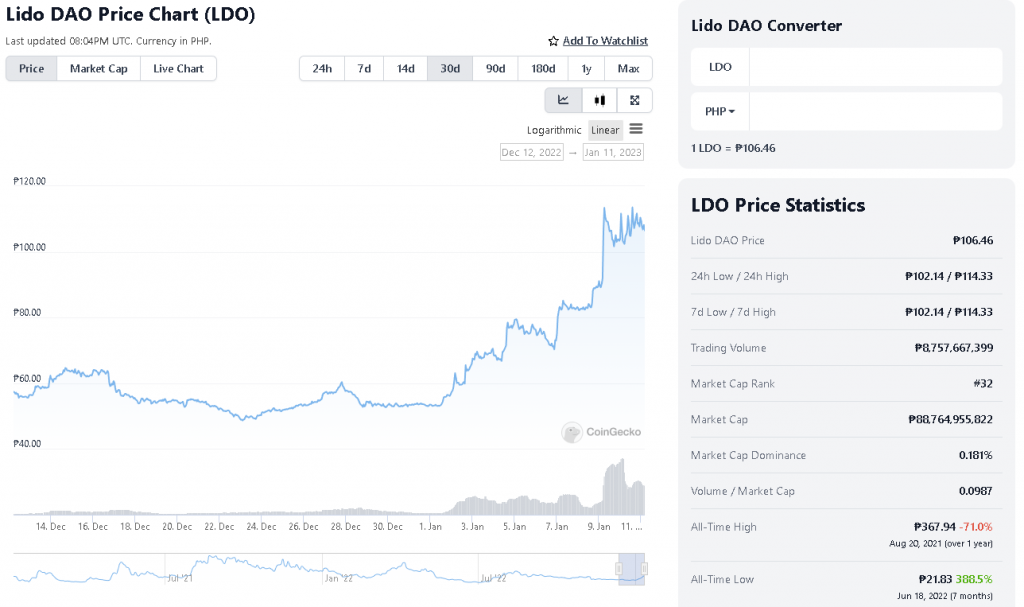Choose the 30d time range
1024x607 pixels.
450,69
